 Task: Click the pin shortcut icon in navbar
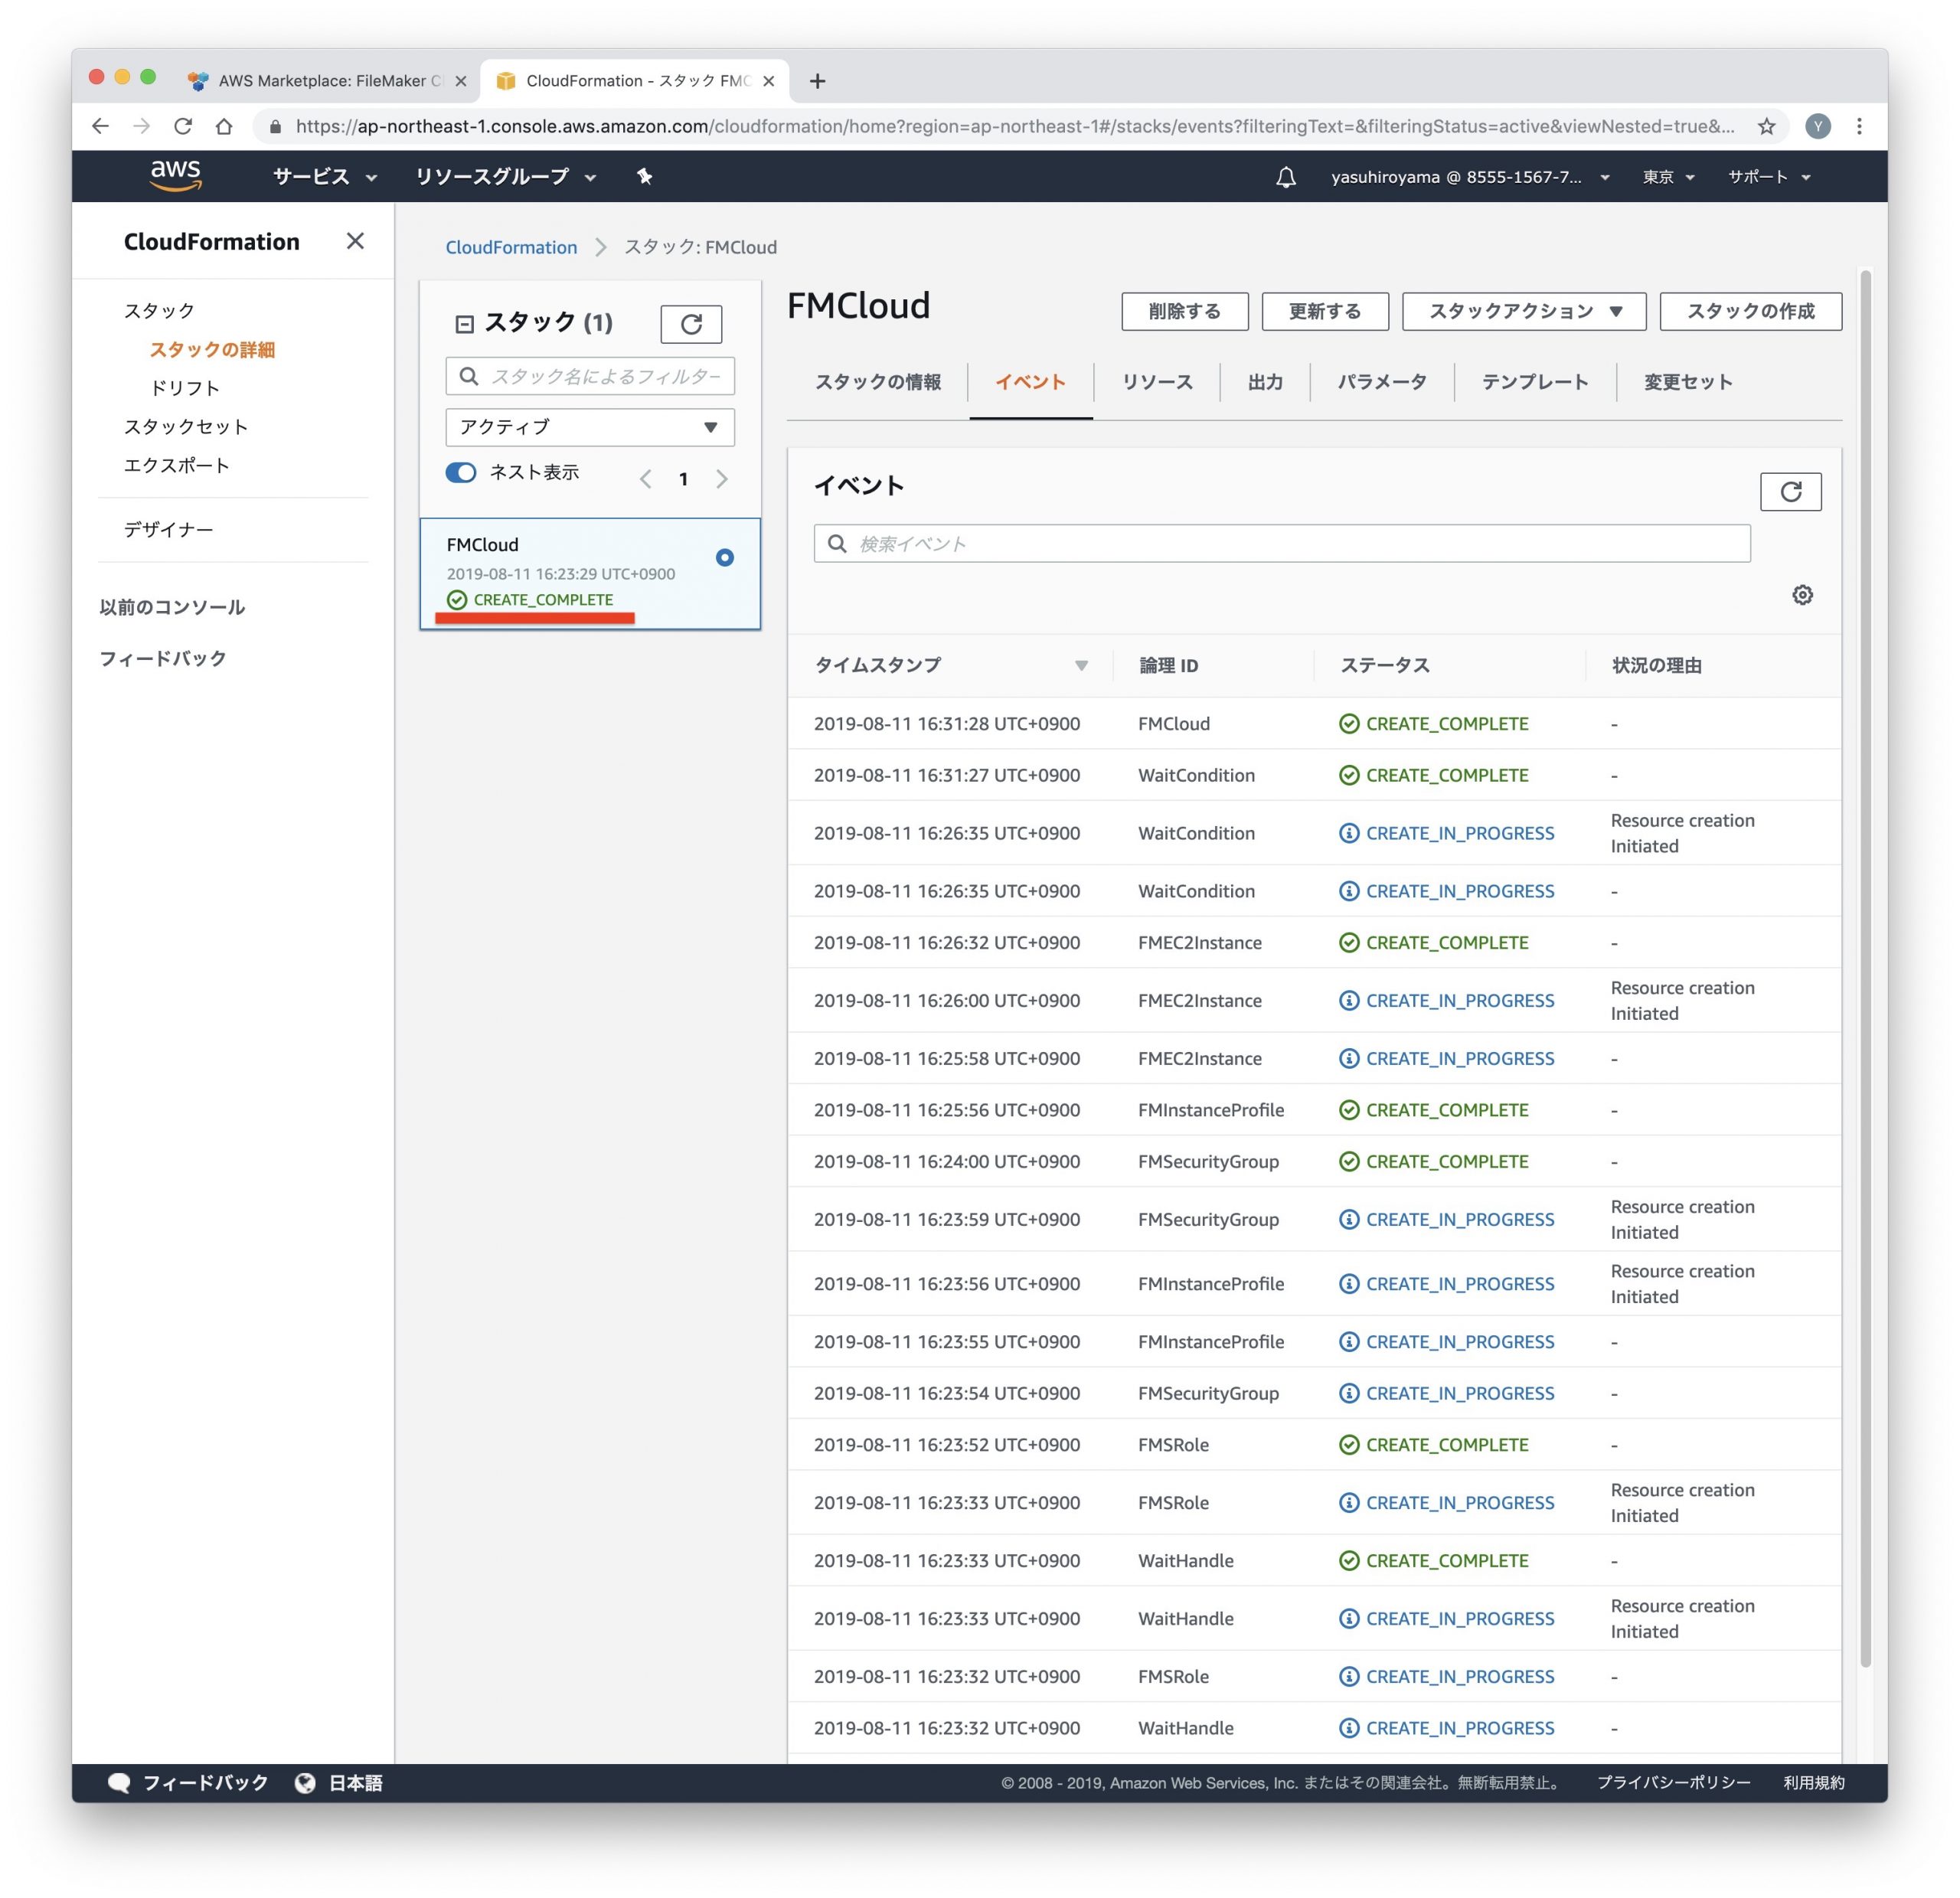(x=644, y=177)
